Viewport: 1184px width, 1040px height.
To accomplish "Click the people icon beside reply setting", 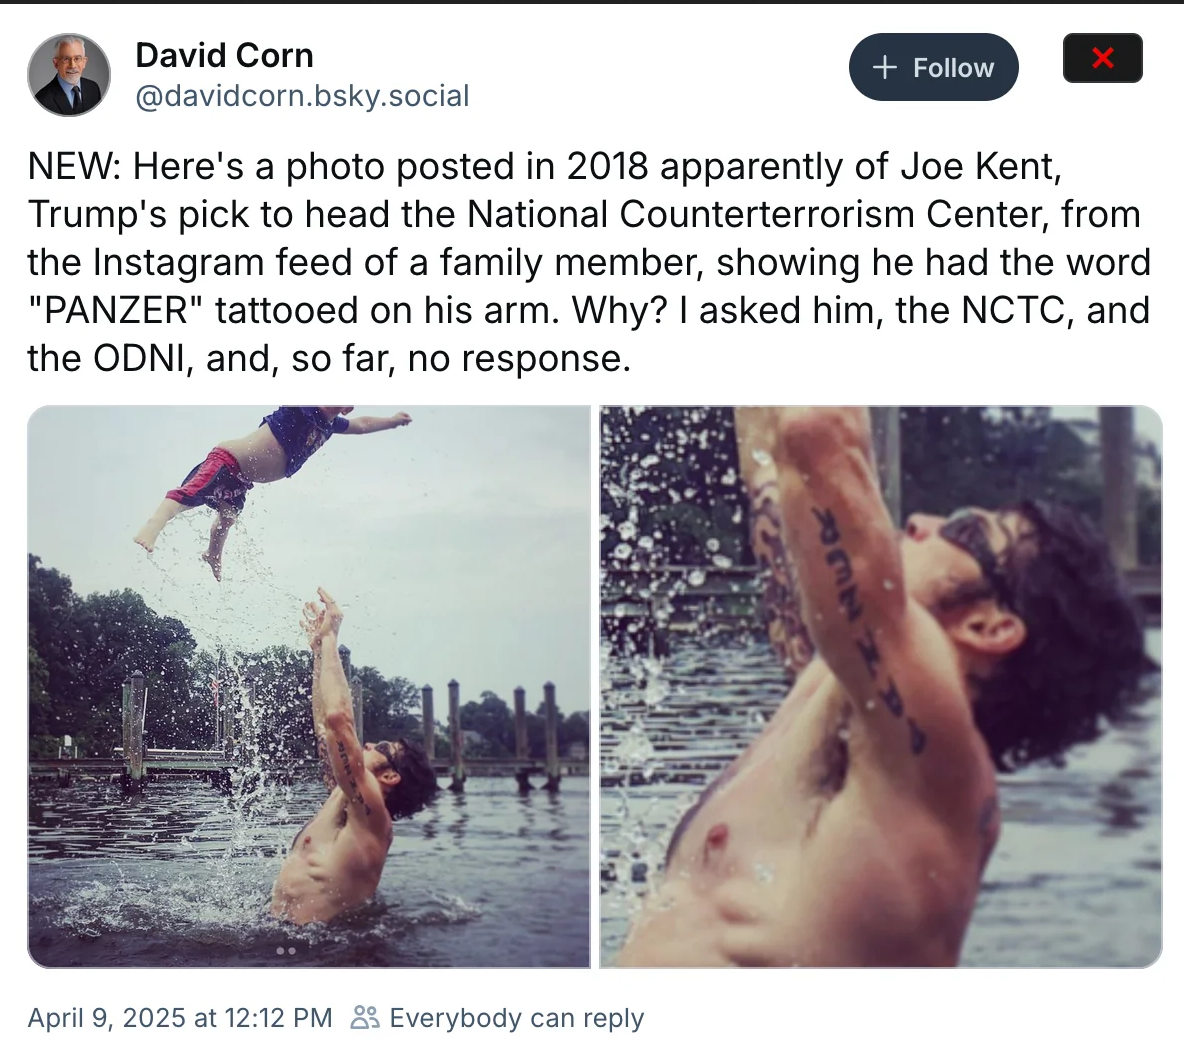I will pos(365,1017).
